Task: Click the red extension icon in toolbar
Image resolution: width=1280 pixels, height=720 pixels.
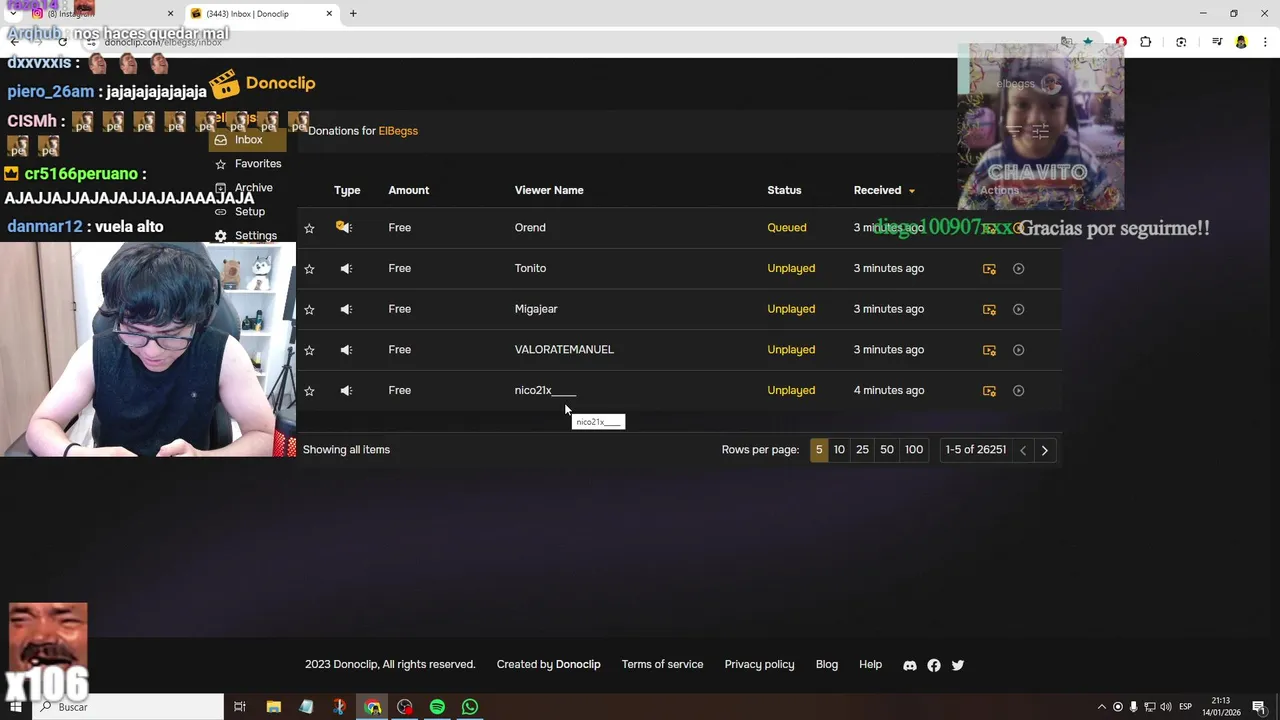Action: pos(1121,42)
